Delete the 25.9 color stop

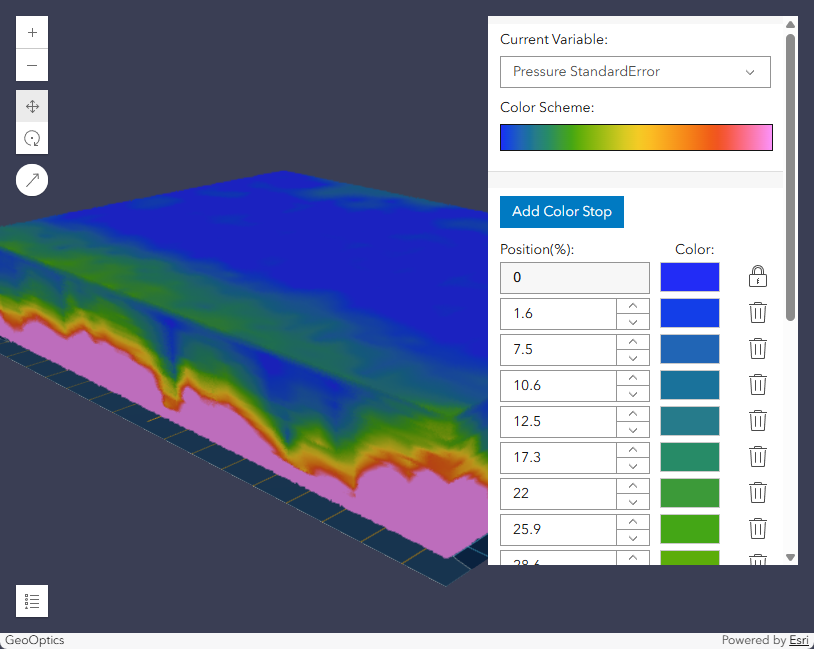click(757, 529)
